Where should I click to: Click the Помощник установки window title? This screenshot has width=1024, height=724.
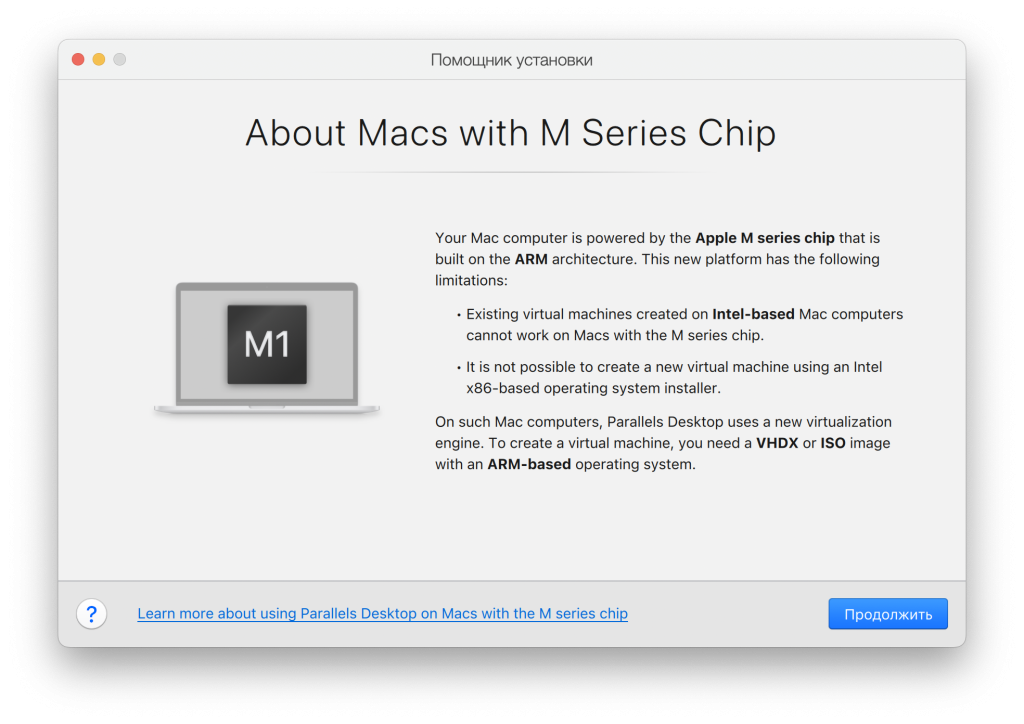(x=511, y=60)
